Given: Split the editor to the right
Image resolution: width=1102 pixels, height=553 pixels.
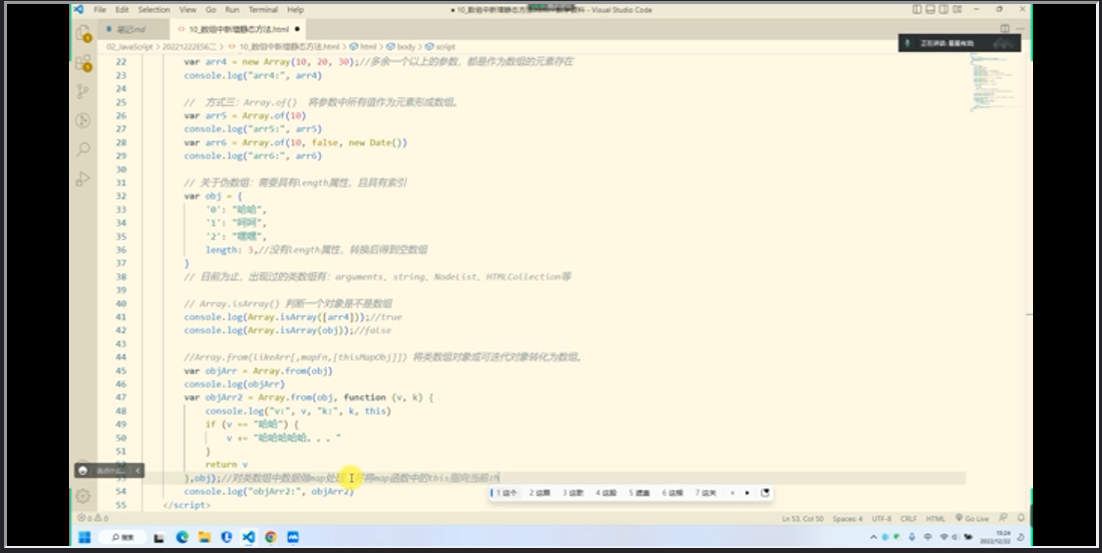Looking at the screenshot, I should pyautogui.click(x=1005, y=29).
